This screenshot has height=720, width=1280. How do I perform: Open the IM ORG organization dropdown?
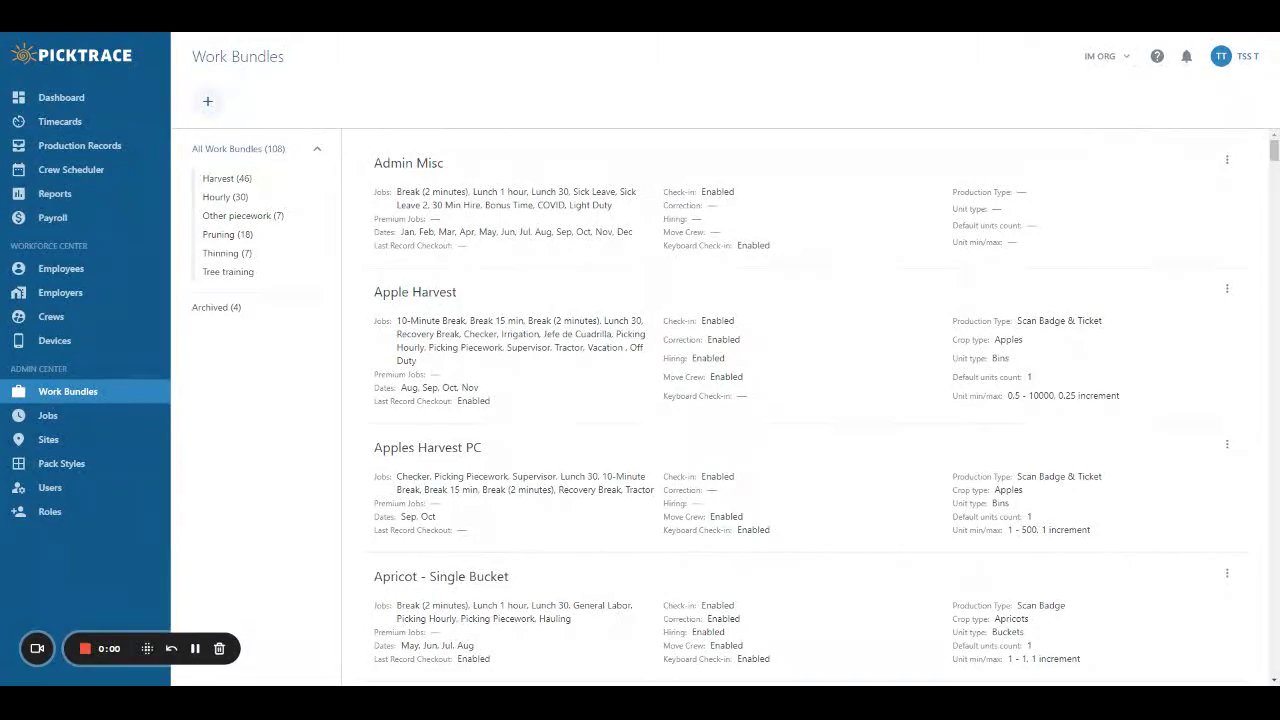click(x=1107, y=57)
